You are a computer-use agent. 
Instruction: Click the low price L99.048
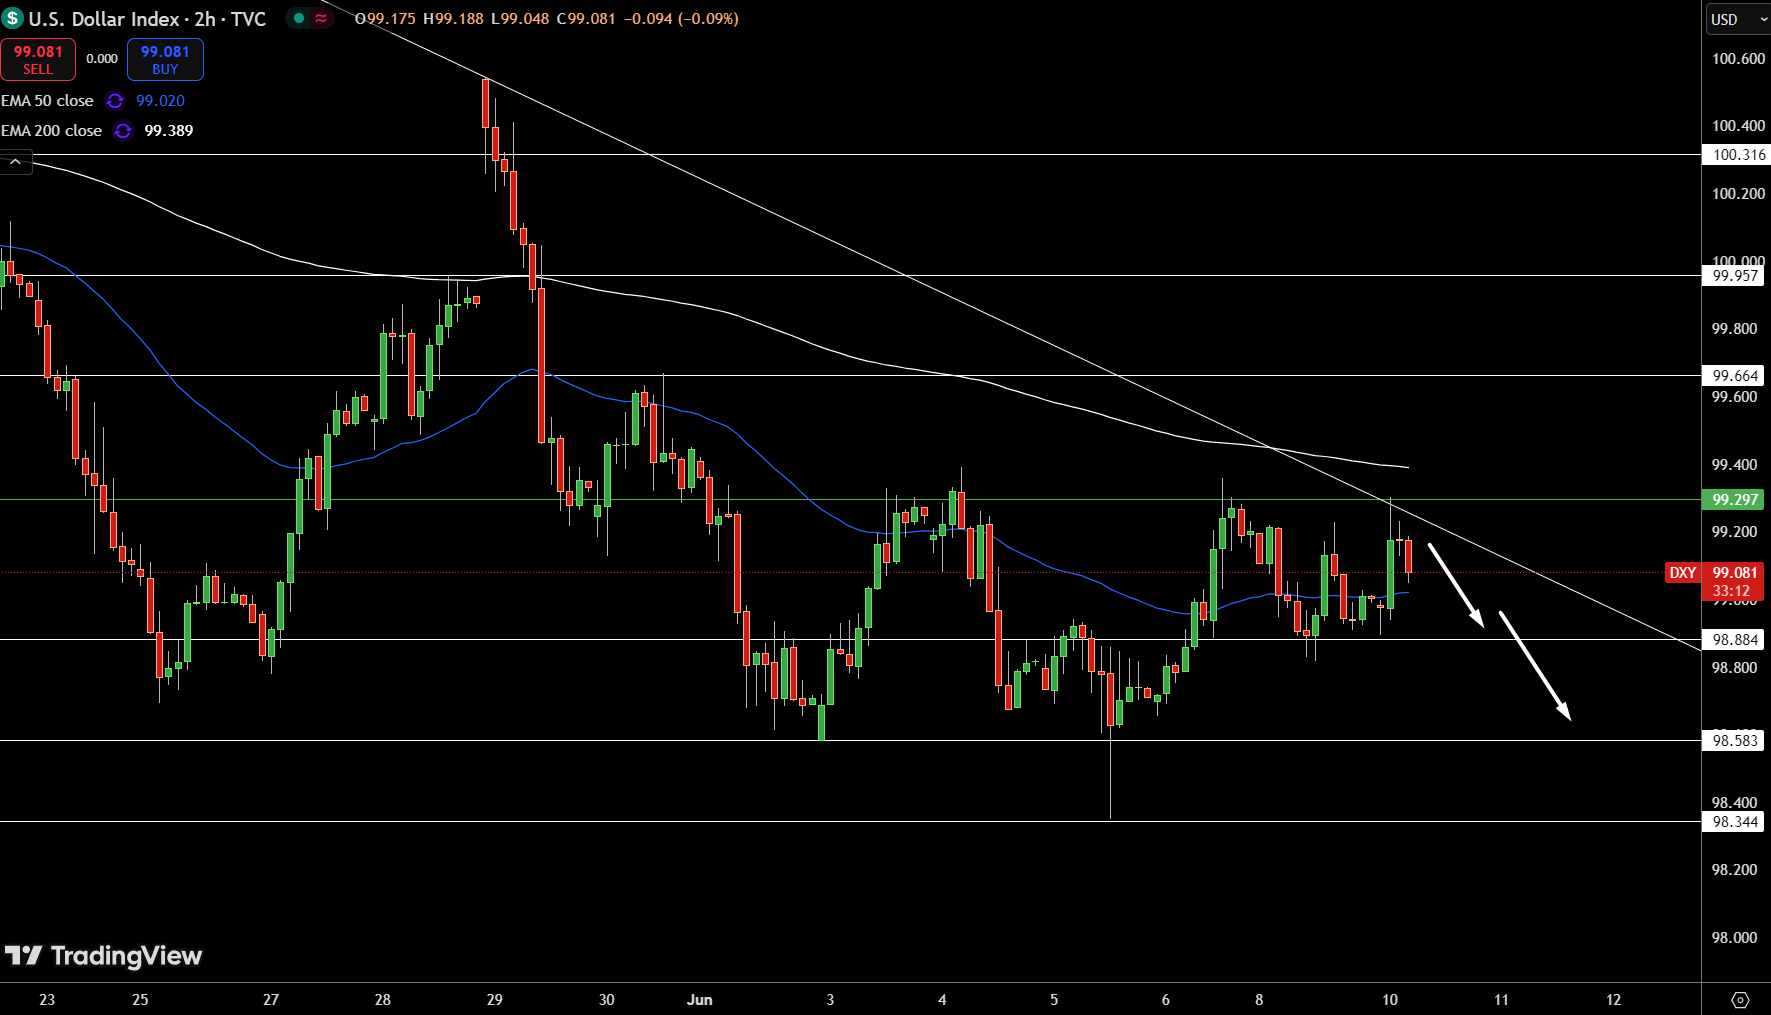point(520,19)
